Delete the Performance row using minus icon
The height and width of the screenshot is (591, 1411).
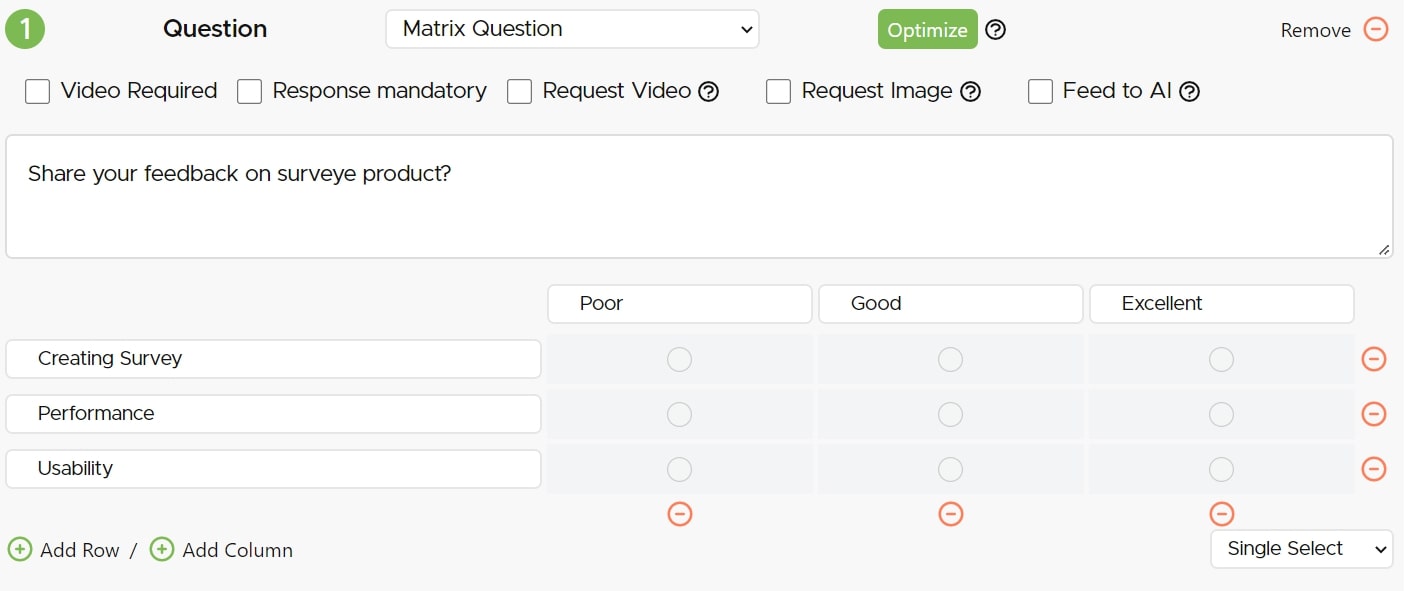click(x=1374, y=414)
